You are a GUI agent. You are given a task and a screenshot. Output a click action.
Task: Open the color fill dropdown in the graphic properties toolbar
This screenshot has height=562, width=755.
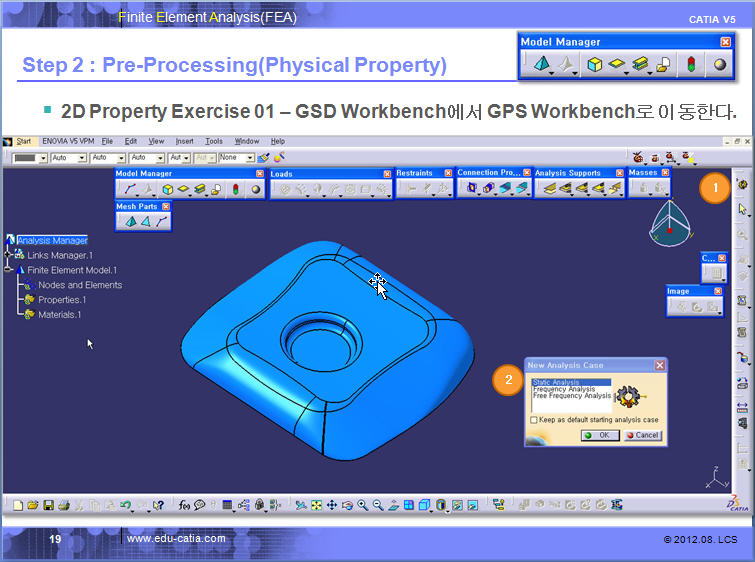43,158
